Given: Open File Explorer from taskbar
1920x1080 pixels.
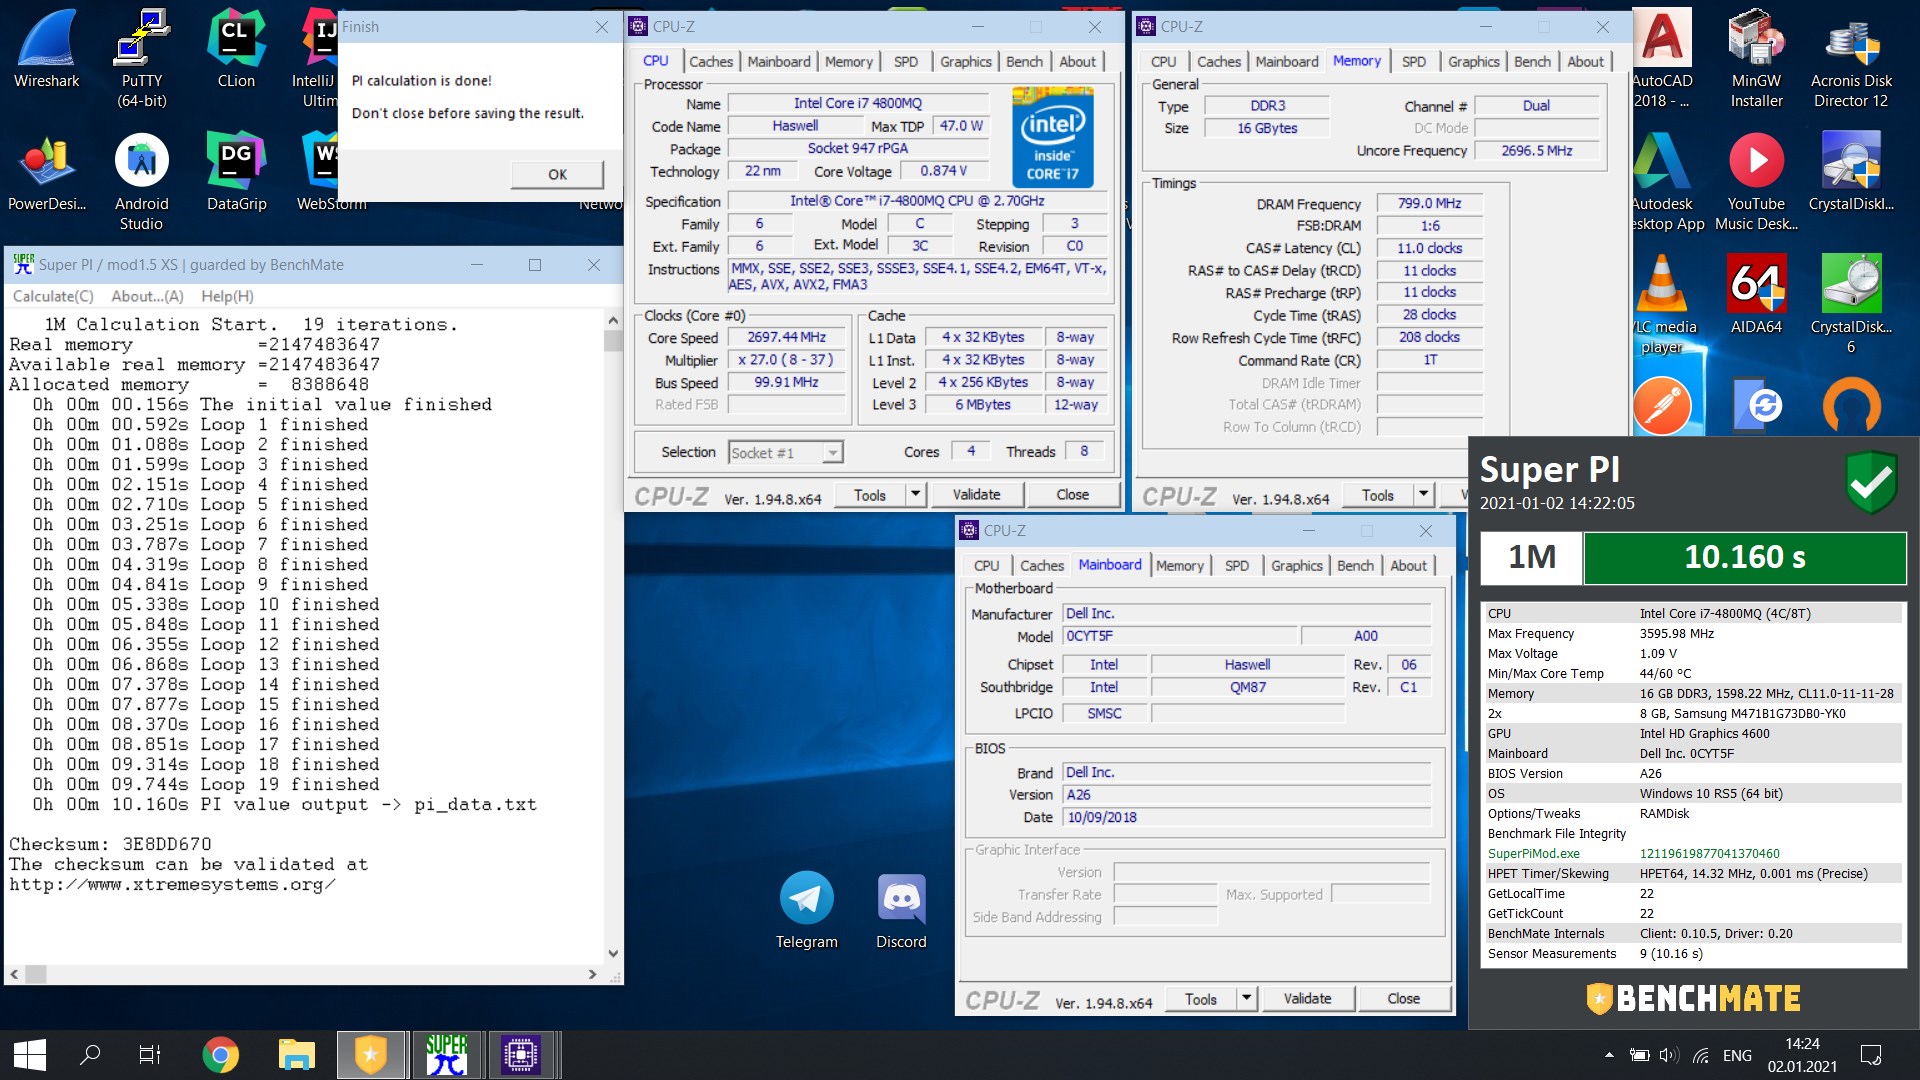Looking at the screenshot, I should [x=296, y=1055].
